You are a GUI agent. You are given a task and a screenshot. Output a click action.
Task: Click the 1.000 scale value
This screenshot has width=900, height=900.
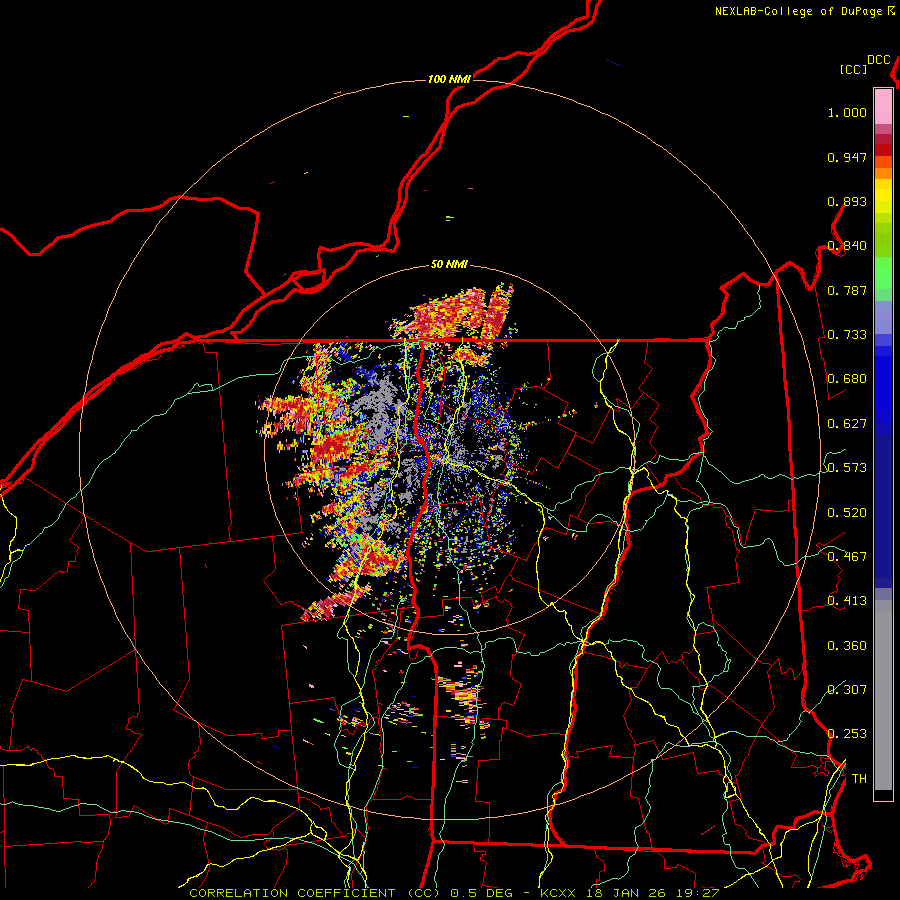pos(847,112)
